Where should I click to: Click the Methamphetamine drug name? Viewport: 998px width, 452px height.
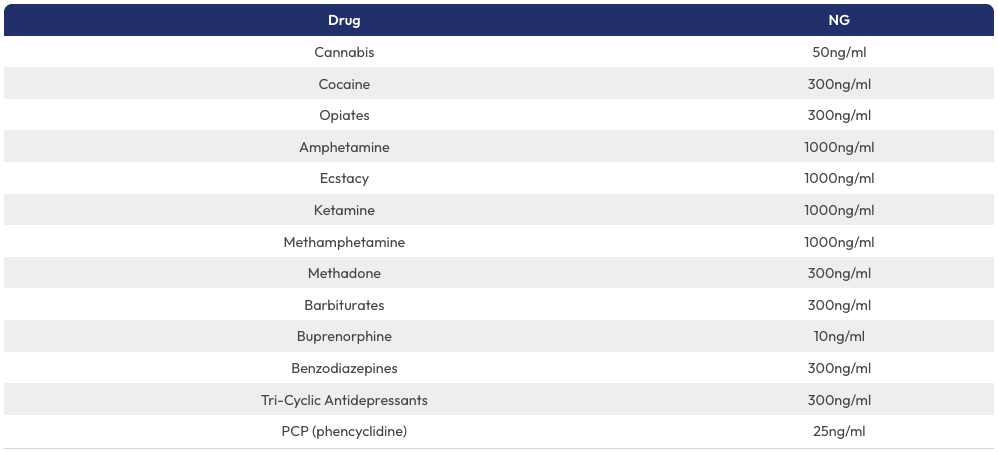(344, 242)
